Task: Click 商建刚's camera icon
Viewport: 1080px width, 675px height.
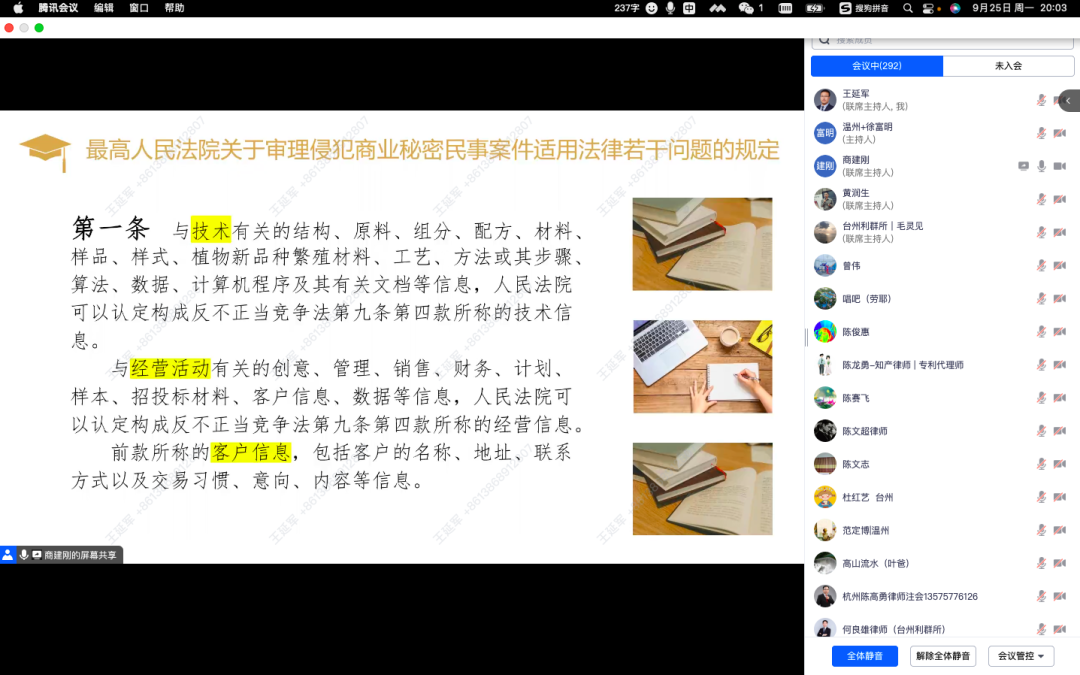Action: [x=1058, y=166]
